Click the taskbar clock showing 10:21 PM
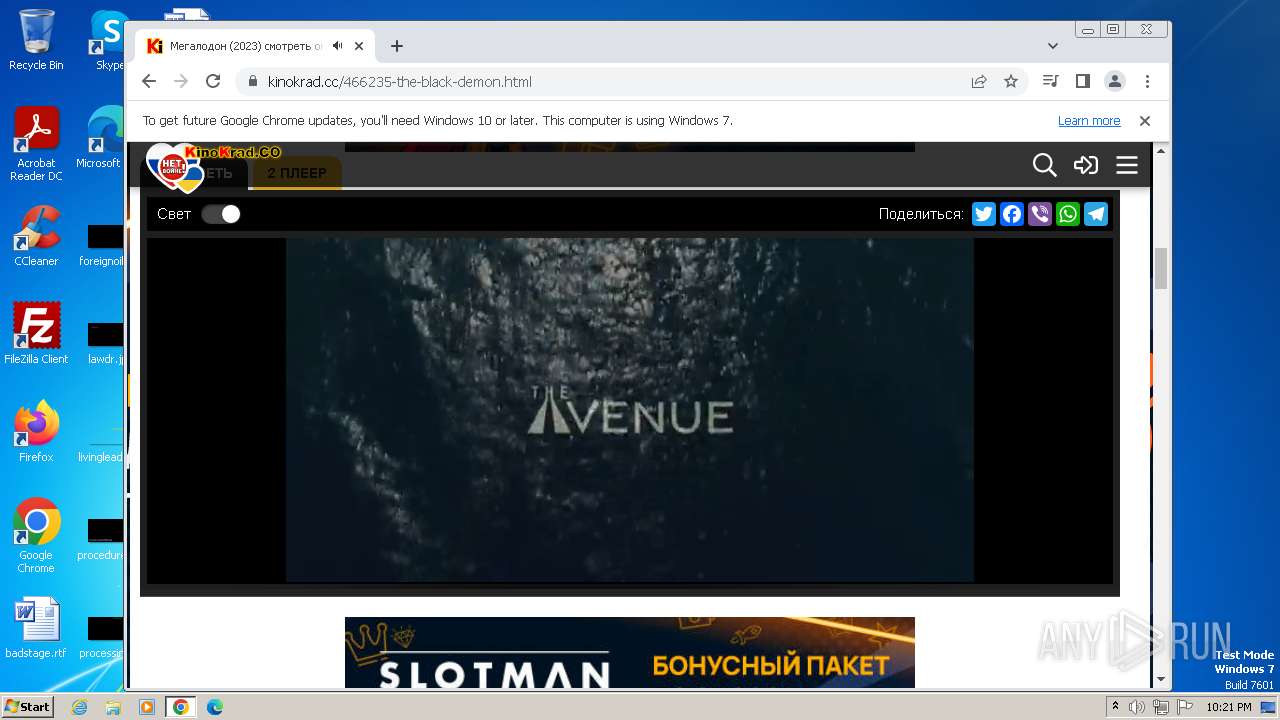Viewport: 1280px width, 720px height. [1228, 707]
